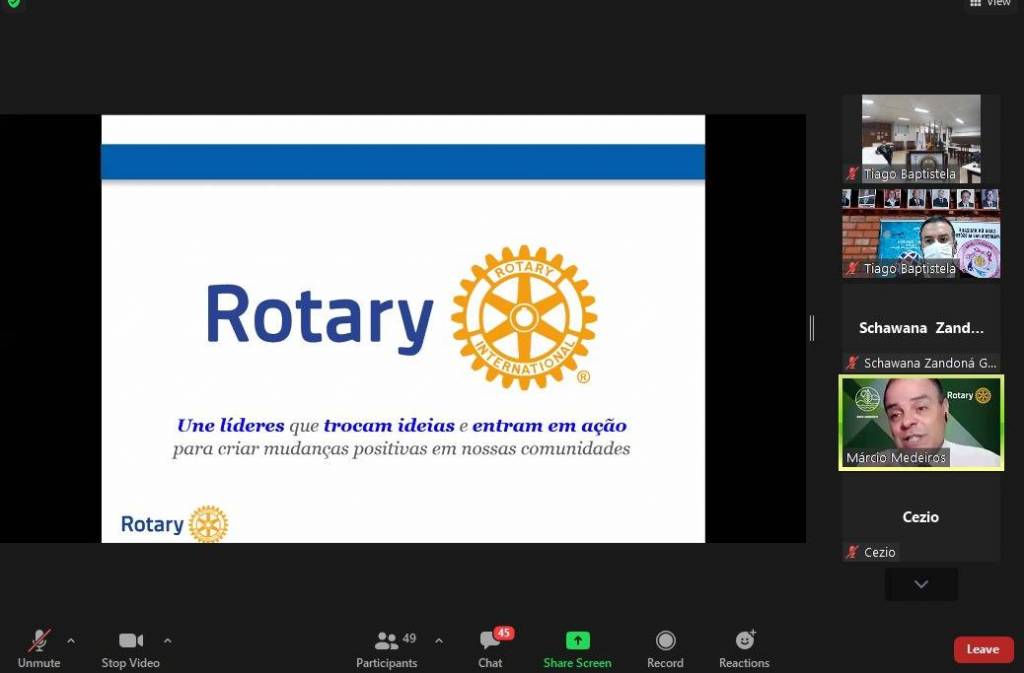Image resolution: width=1024 pixels, height=673 pixels.
Task: Click the masked Tiago Baptistela video tile
Action: (921, 233)
